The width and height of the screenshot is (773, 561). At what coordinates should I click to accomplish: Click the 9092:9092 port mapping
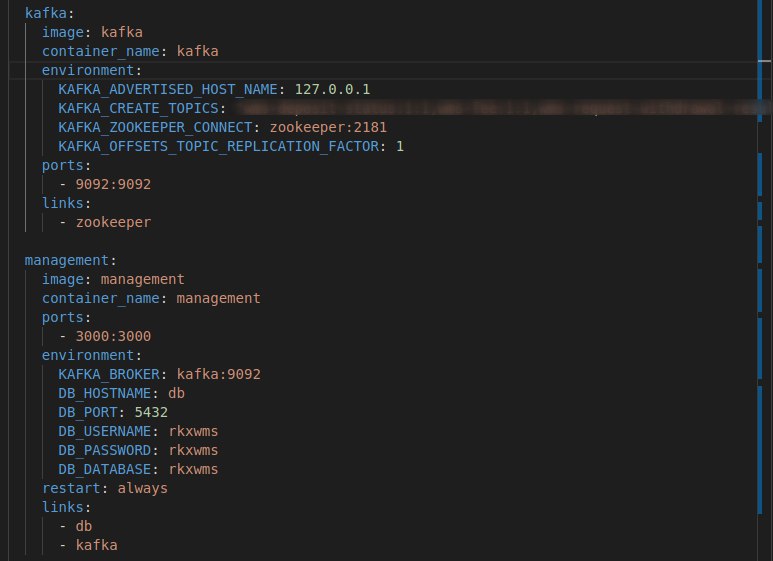coord(113,184)
